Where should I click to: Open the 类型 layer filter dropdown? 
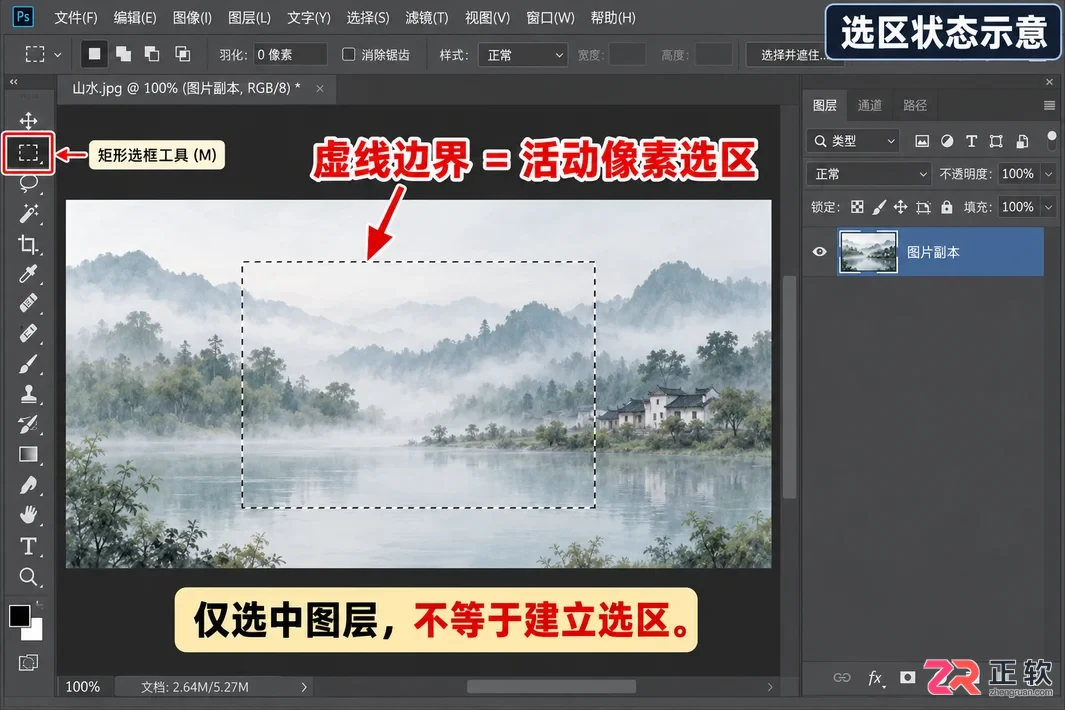click(x=853, y=141)
